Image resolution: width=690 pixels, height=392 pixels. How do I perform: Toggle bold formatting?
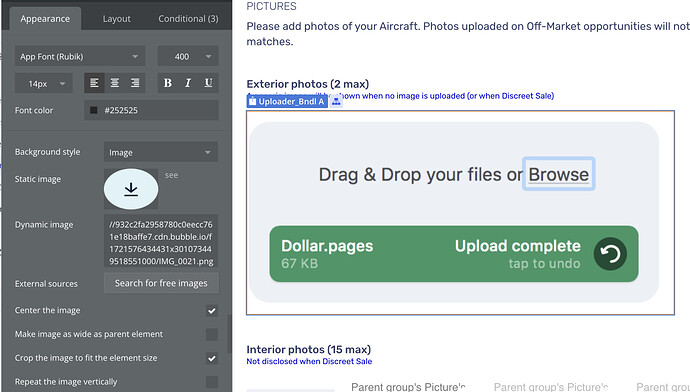(168, 83)
